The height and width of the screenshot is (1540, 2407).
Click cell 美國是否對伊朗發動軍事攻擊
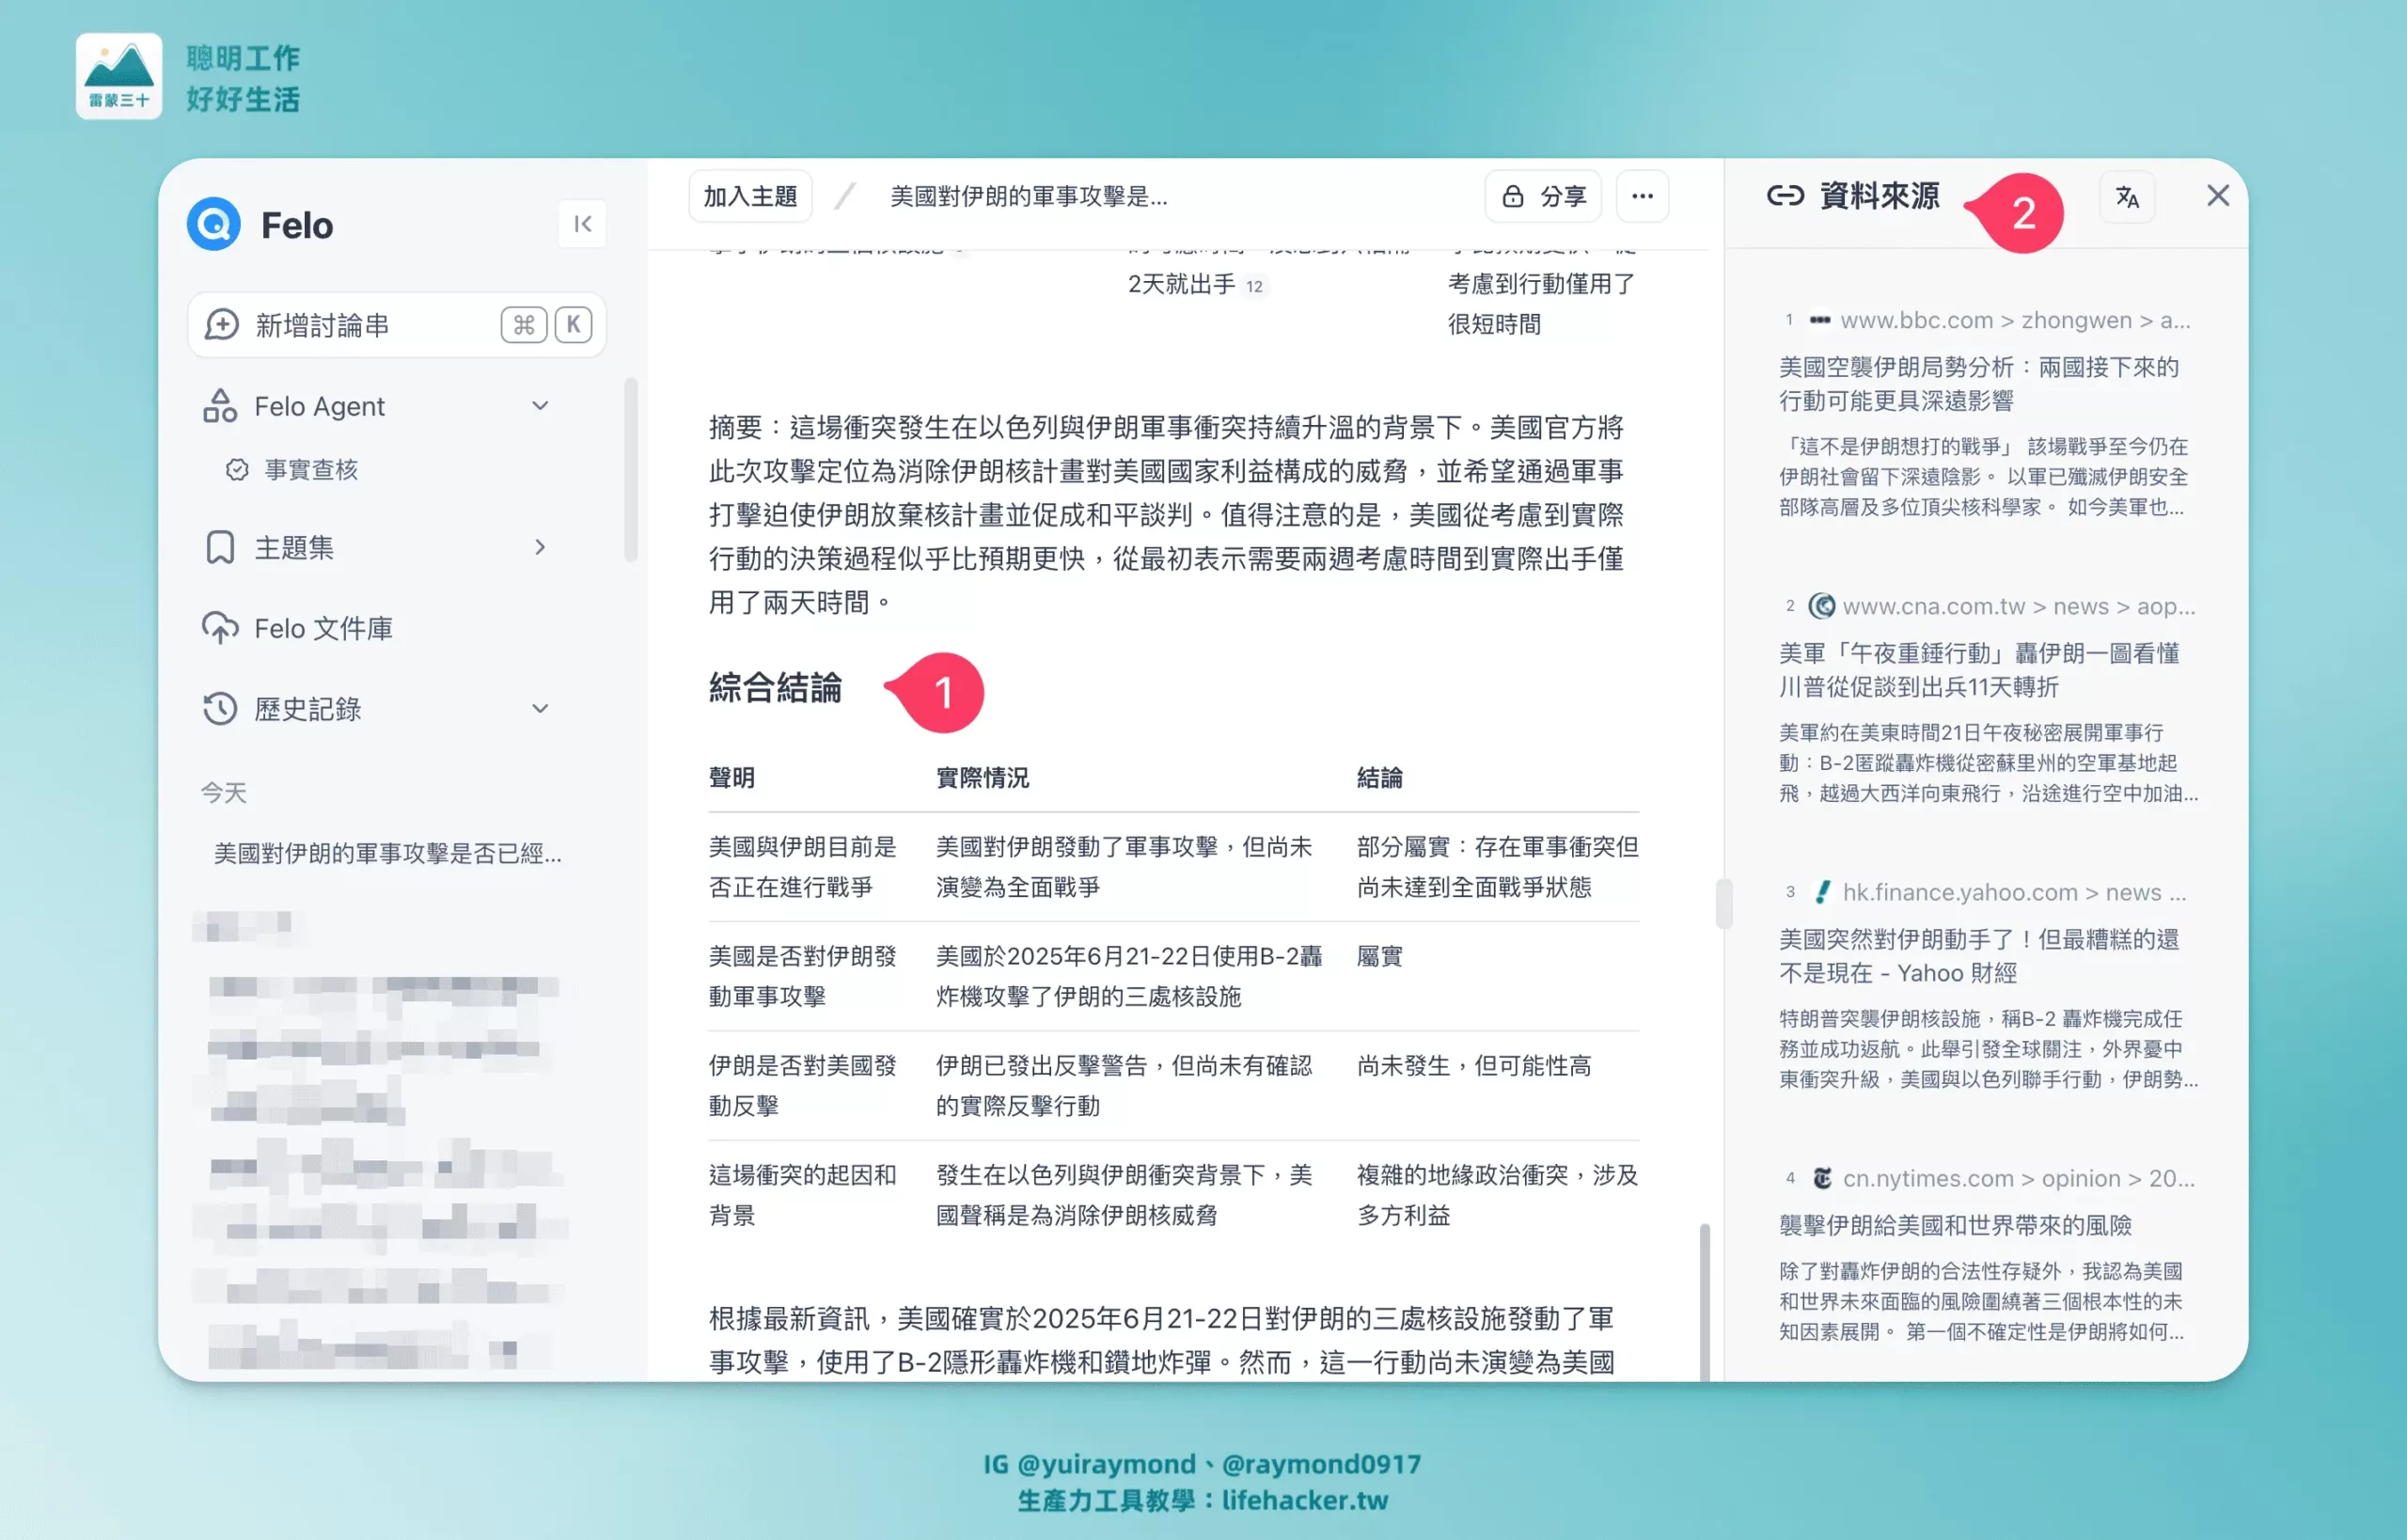tap(802, 976)
